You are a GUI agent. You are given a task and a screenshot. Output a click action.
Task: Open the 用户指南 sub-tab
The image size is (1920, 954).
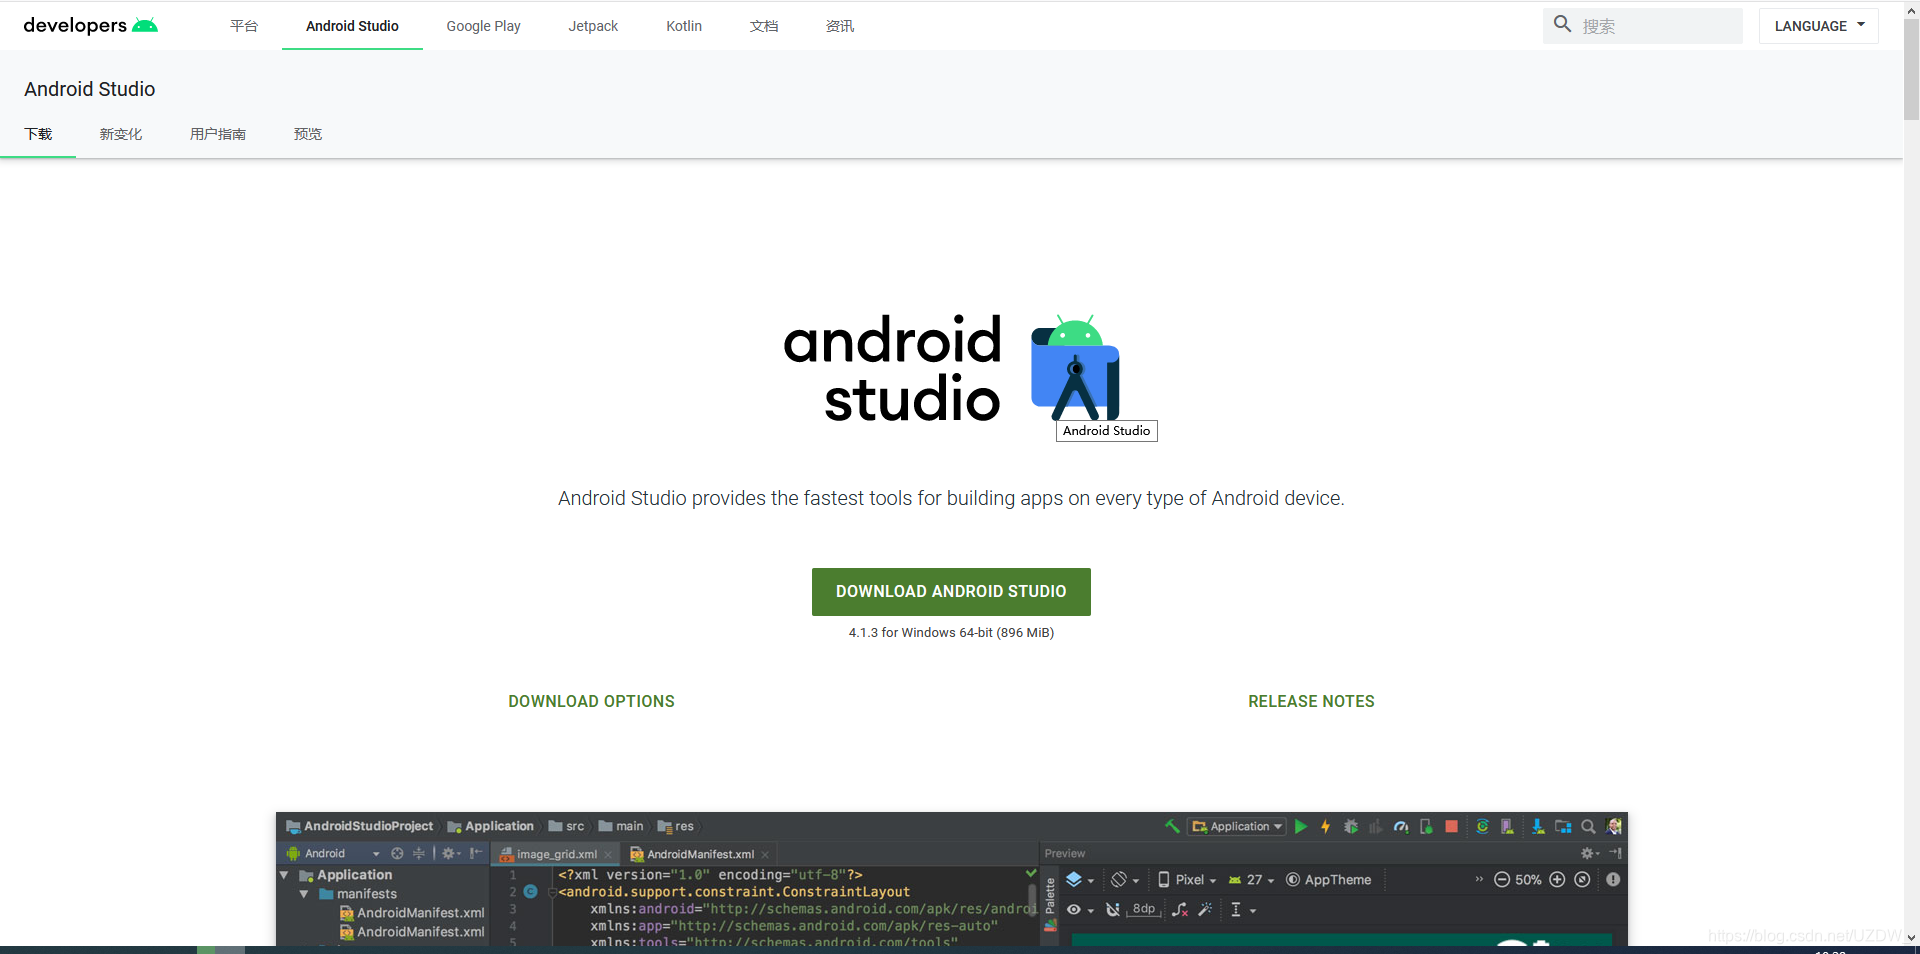coord(218,134)
